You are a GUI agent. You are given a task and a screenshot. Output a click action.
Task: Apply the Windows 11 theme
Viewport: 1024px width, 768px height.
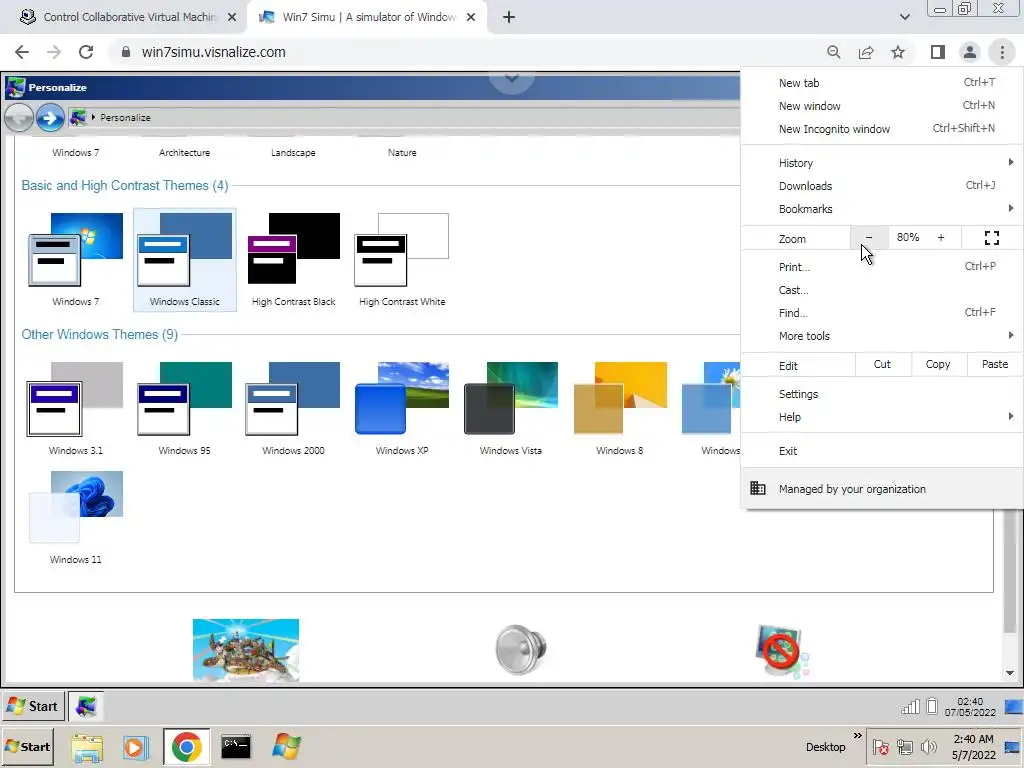[x=75, y=507]
